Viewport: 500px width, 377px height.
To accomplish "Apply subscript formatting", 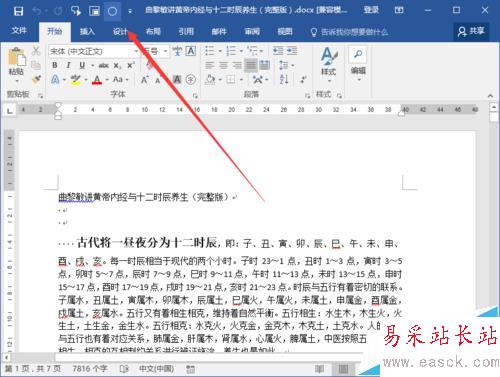I will click(117, 65).
